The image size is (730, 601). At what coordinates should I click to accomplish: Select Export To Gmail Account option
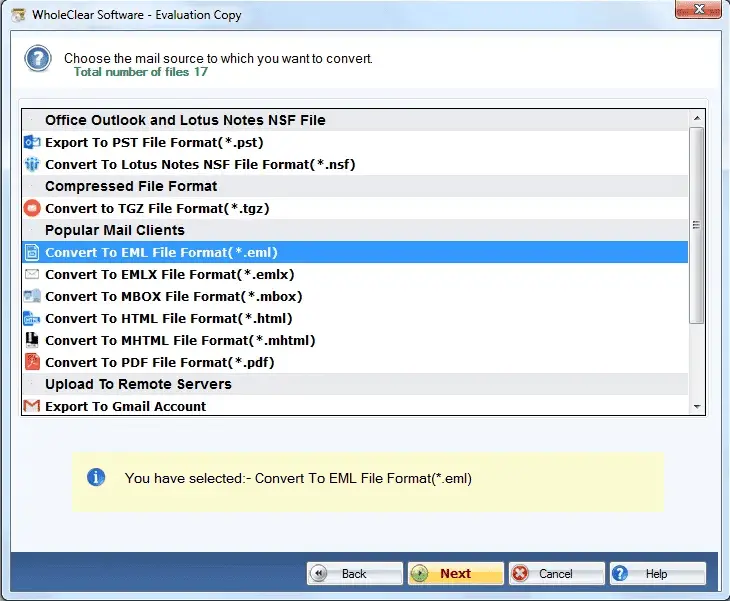[355, 405]
